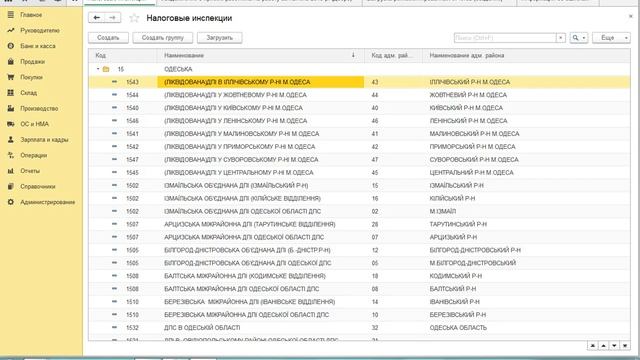Go forward with right arrow button
This screenshot has height=360, width=640.
click(113, 18)
